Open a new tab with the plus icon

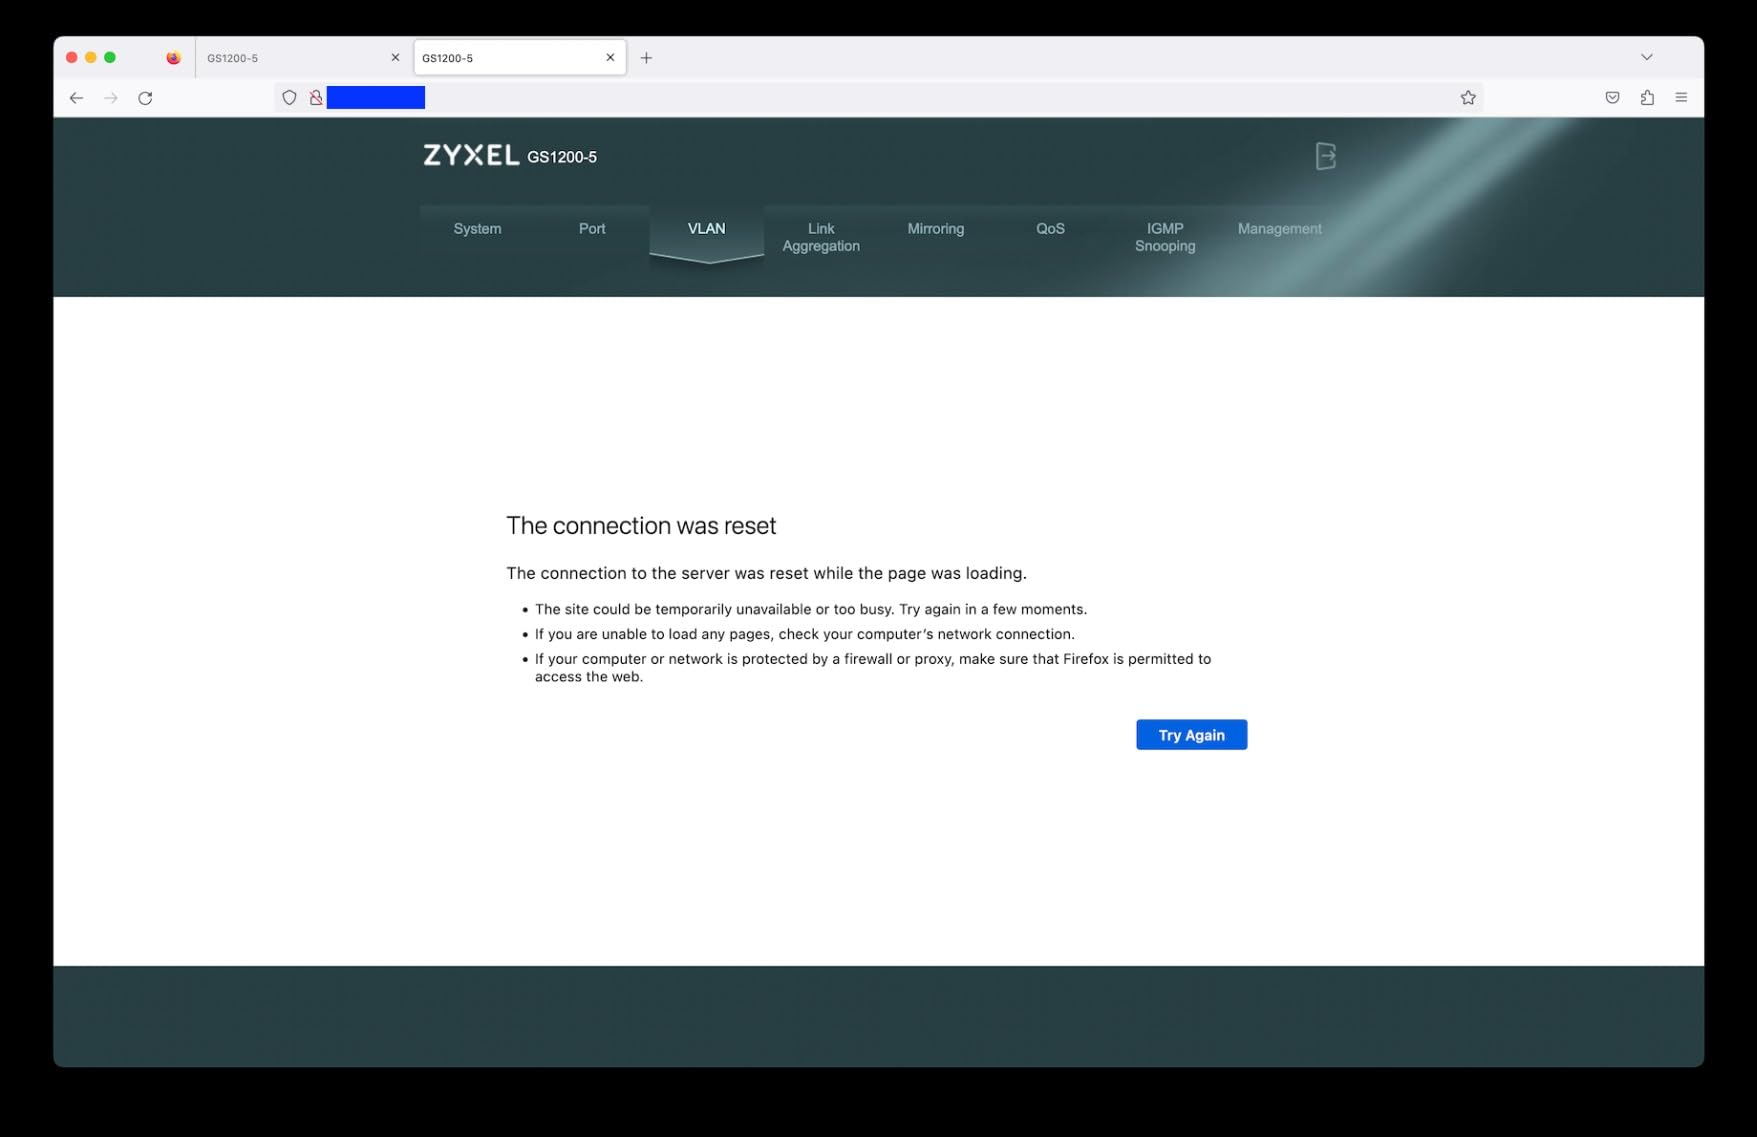point(646,58)
